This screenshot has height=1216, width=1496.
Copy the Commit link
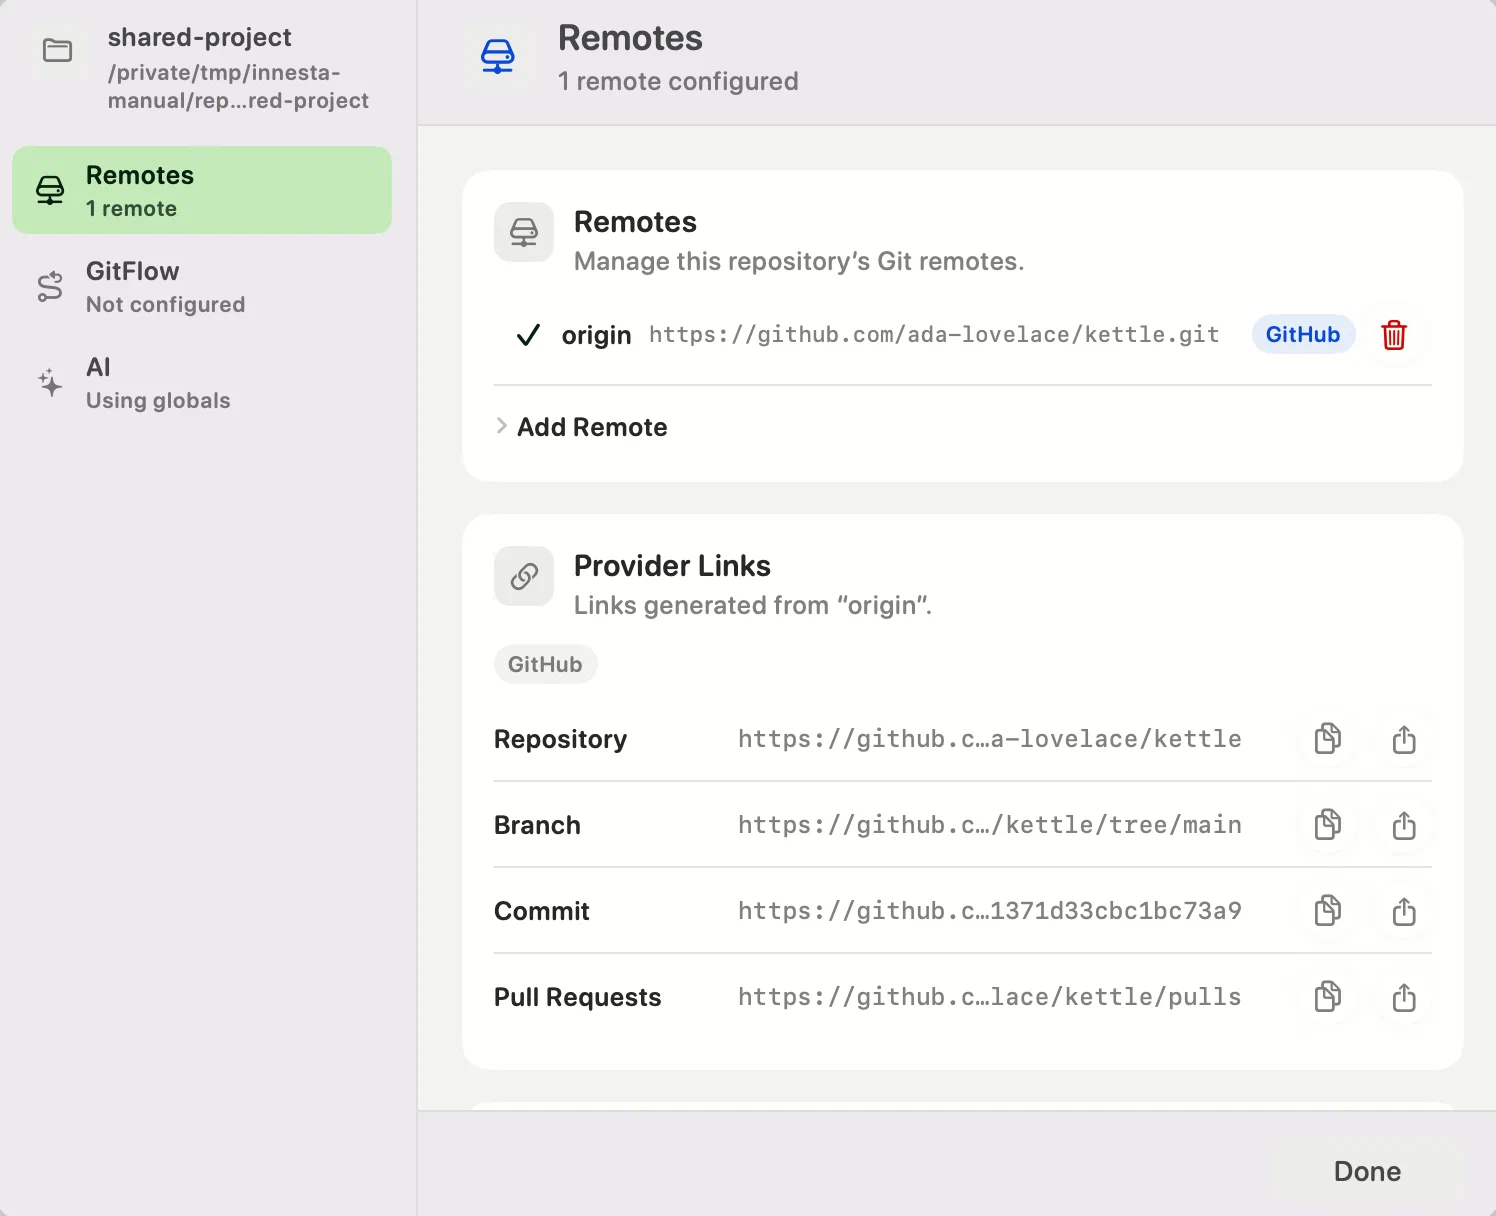click(x=1328, y=911)
